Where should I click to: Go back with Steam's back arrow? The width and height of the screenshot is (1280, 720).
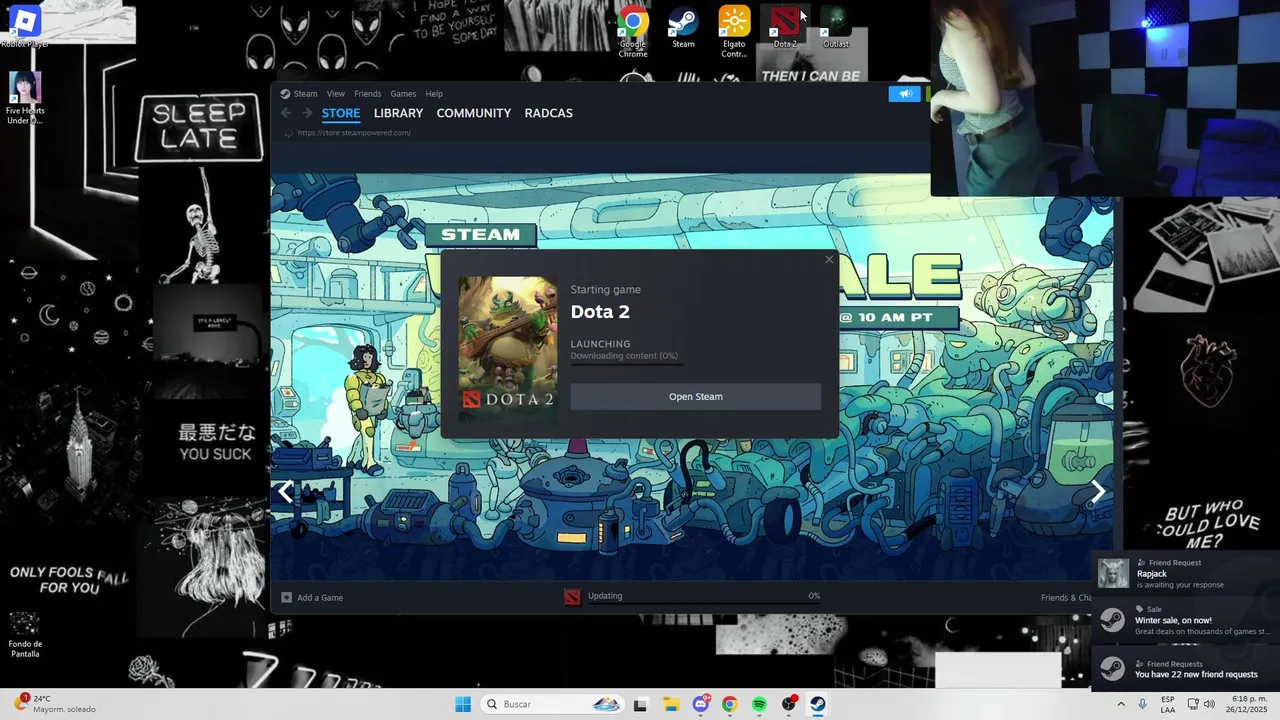286,113
